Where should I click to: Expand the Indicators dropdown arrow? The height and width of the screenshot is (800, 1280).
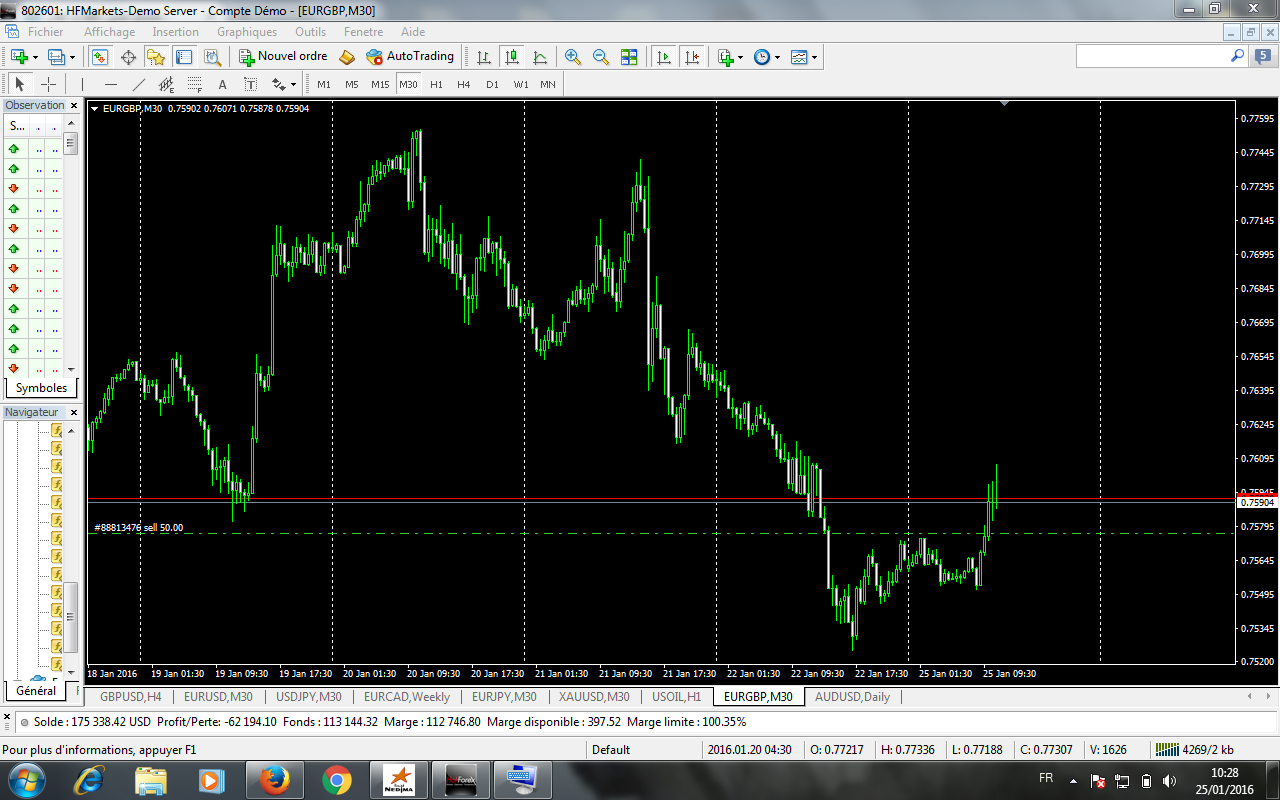(x=741, y=57)
